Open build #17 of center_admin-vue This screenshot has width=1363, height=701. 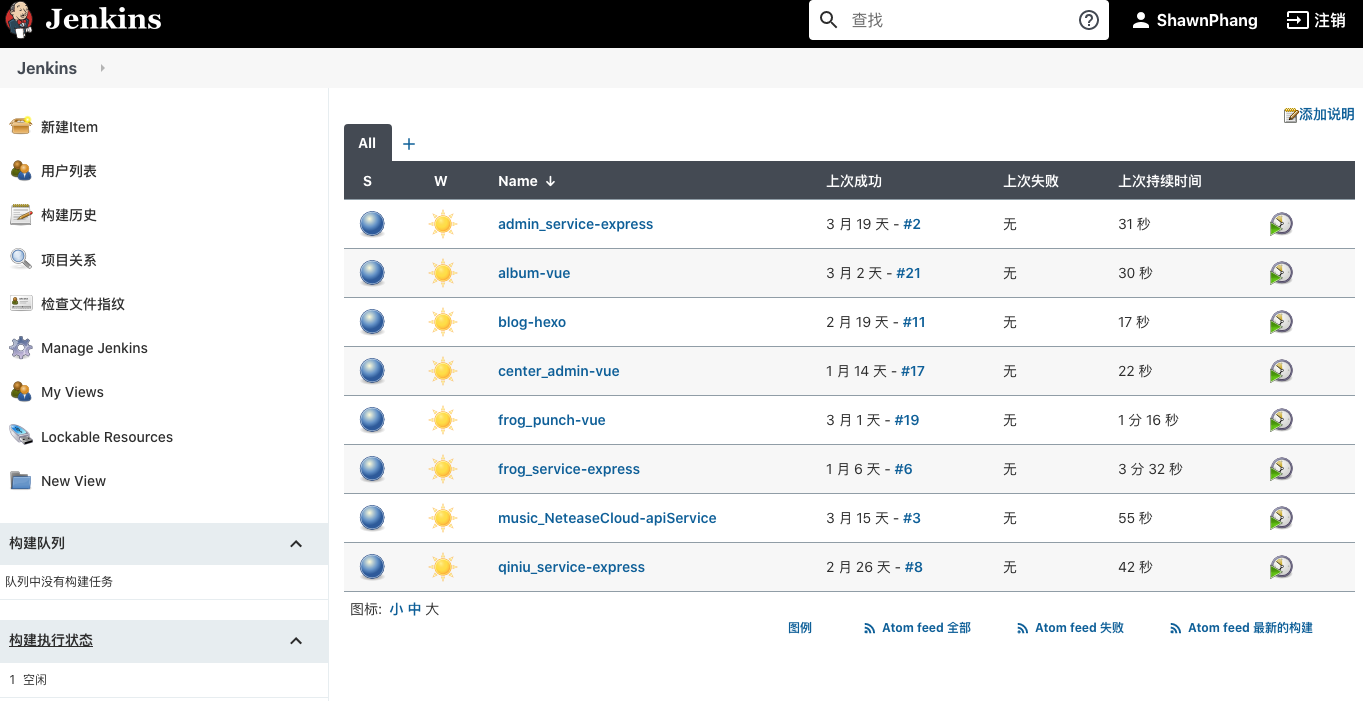912,371
